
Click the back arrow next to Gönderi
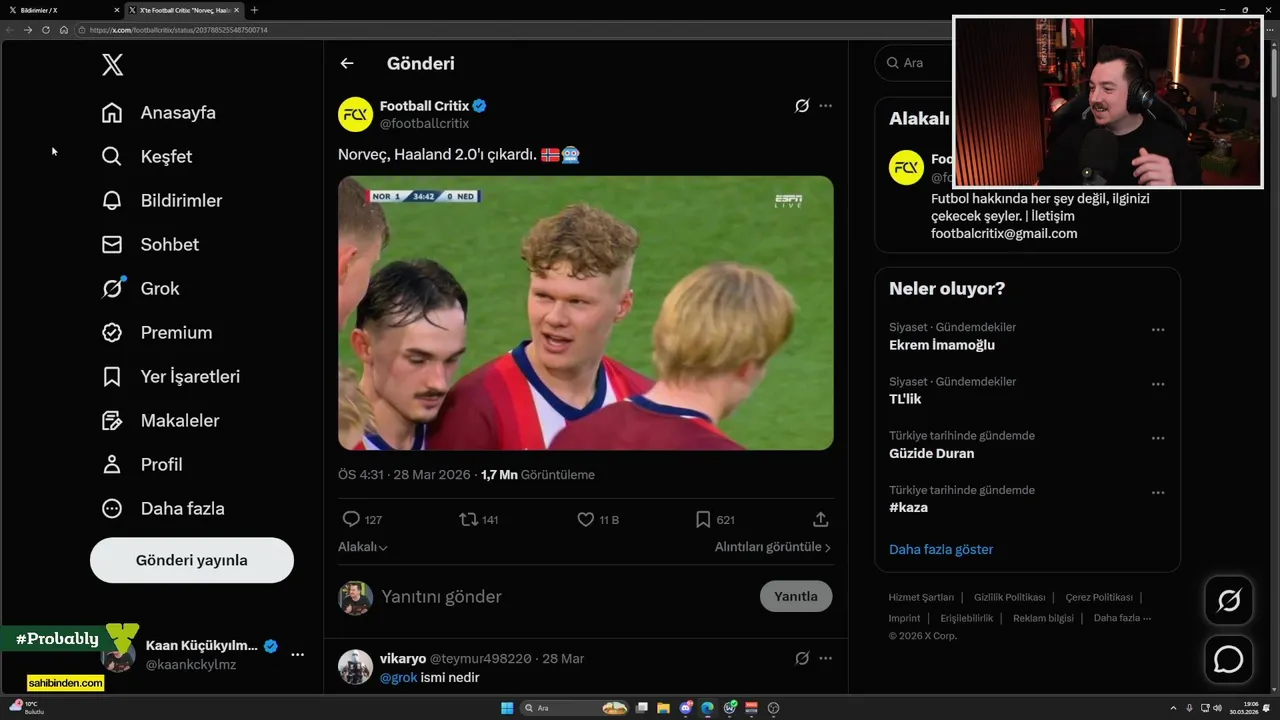point(347,63)
